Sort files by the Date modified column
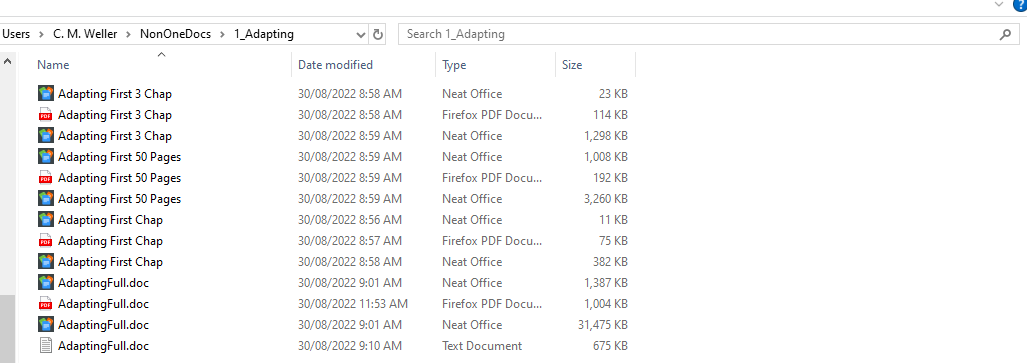This screenshot has height=363, width=1027. click(335, 65)
